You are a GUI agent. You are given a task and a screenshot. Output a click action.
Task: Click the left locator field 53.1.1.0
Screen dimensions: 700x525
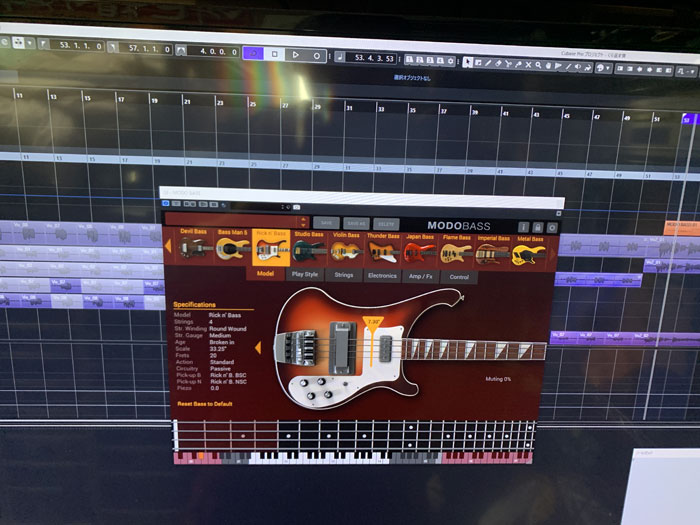pyautogui.click(x=76, y=46)
